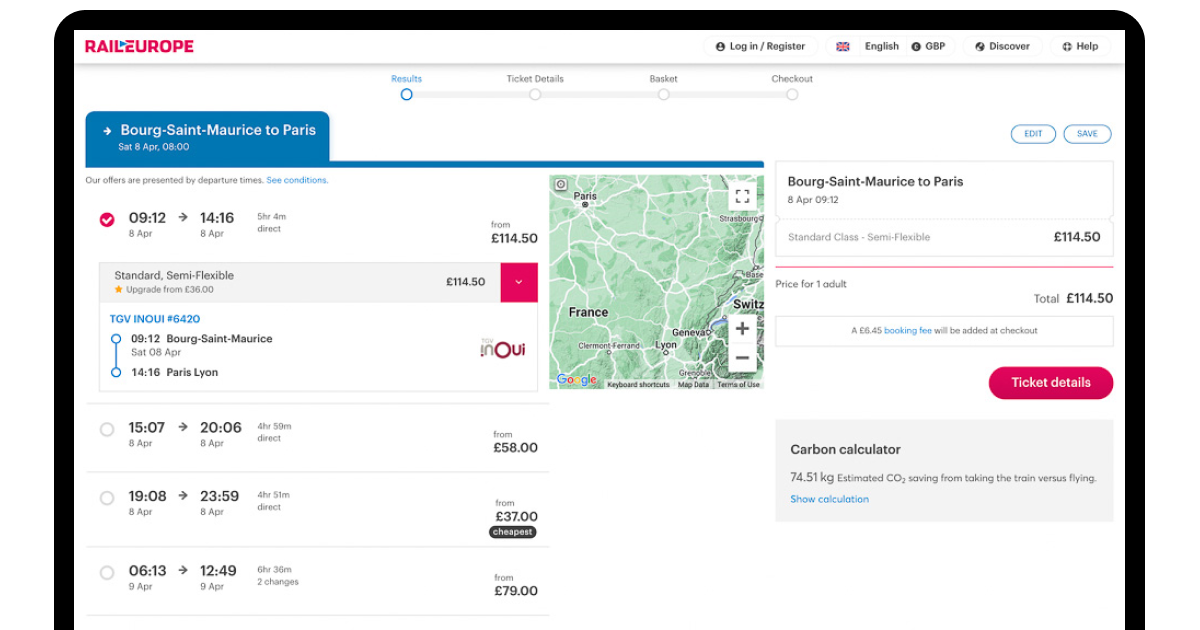Change the GBP currency setting
This screenshot has height=630, width=1200.
[928, 46]
